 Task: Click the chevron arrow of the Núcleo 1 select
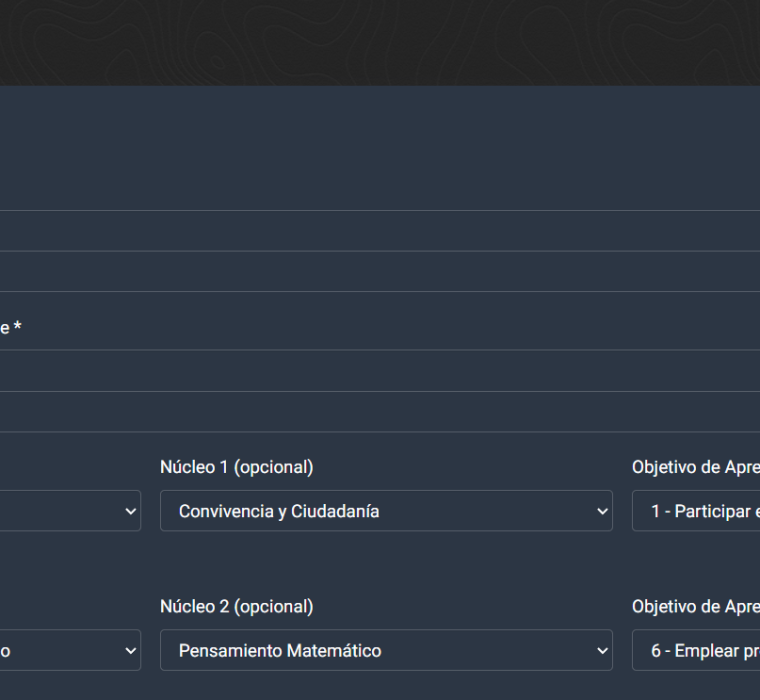[x=601, y=511]
